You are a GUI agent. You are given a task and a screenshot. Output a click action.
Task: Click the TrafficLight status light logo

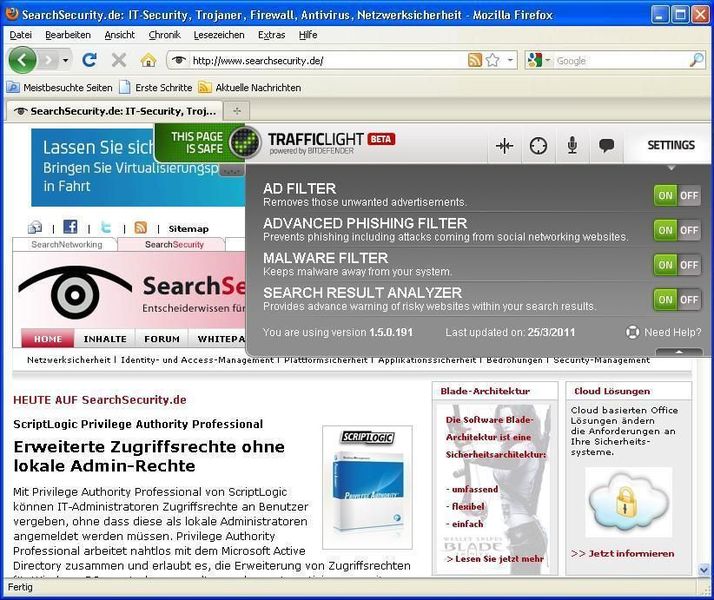245,142
